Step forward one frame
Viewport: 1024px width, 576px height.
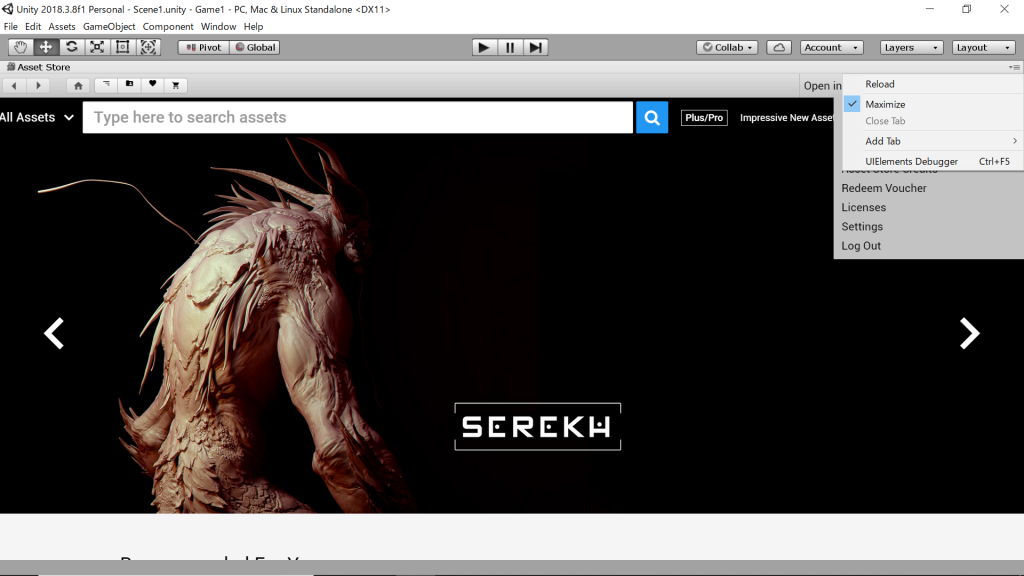536,47
